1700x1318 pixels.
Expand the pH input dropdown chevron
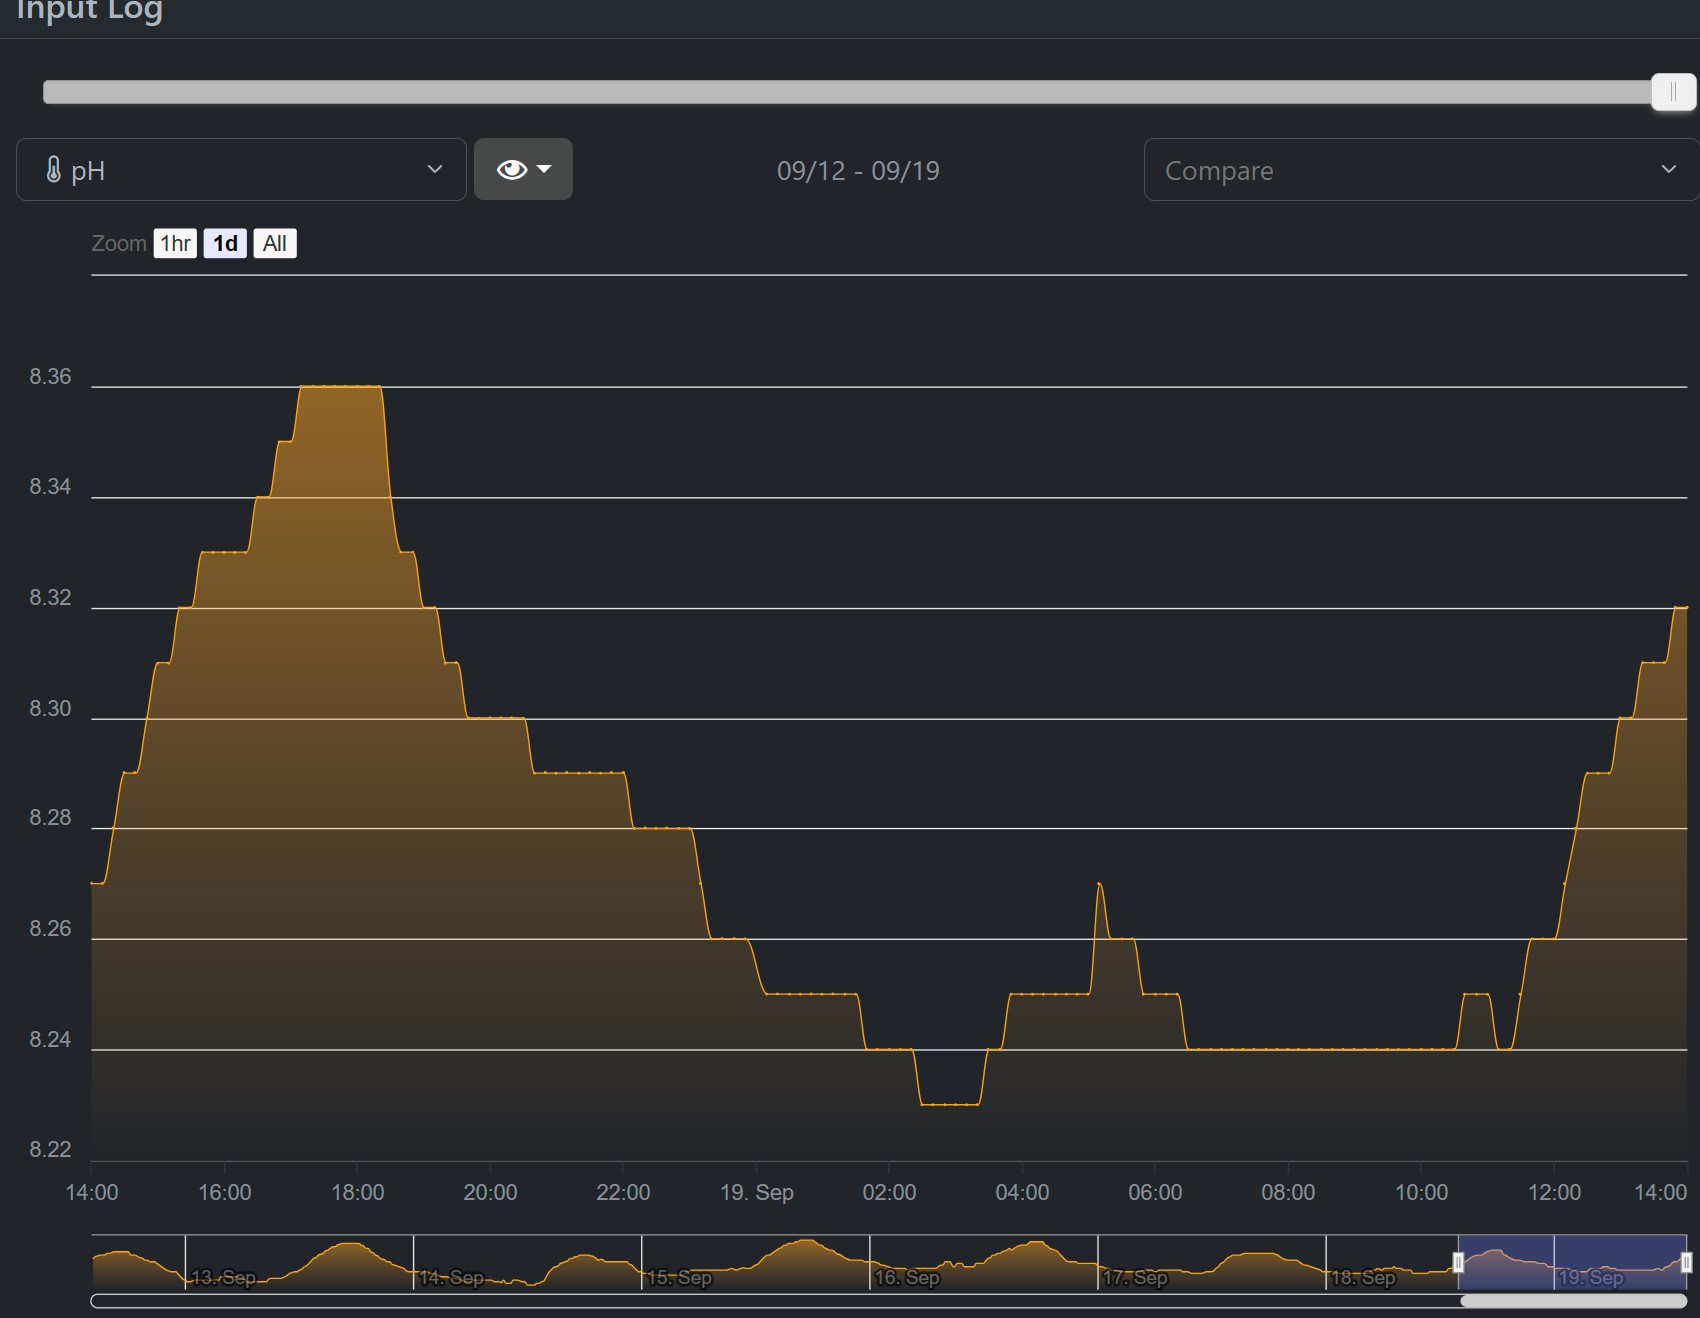tap(434, 170)
